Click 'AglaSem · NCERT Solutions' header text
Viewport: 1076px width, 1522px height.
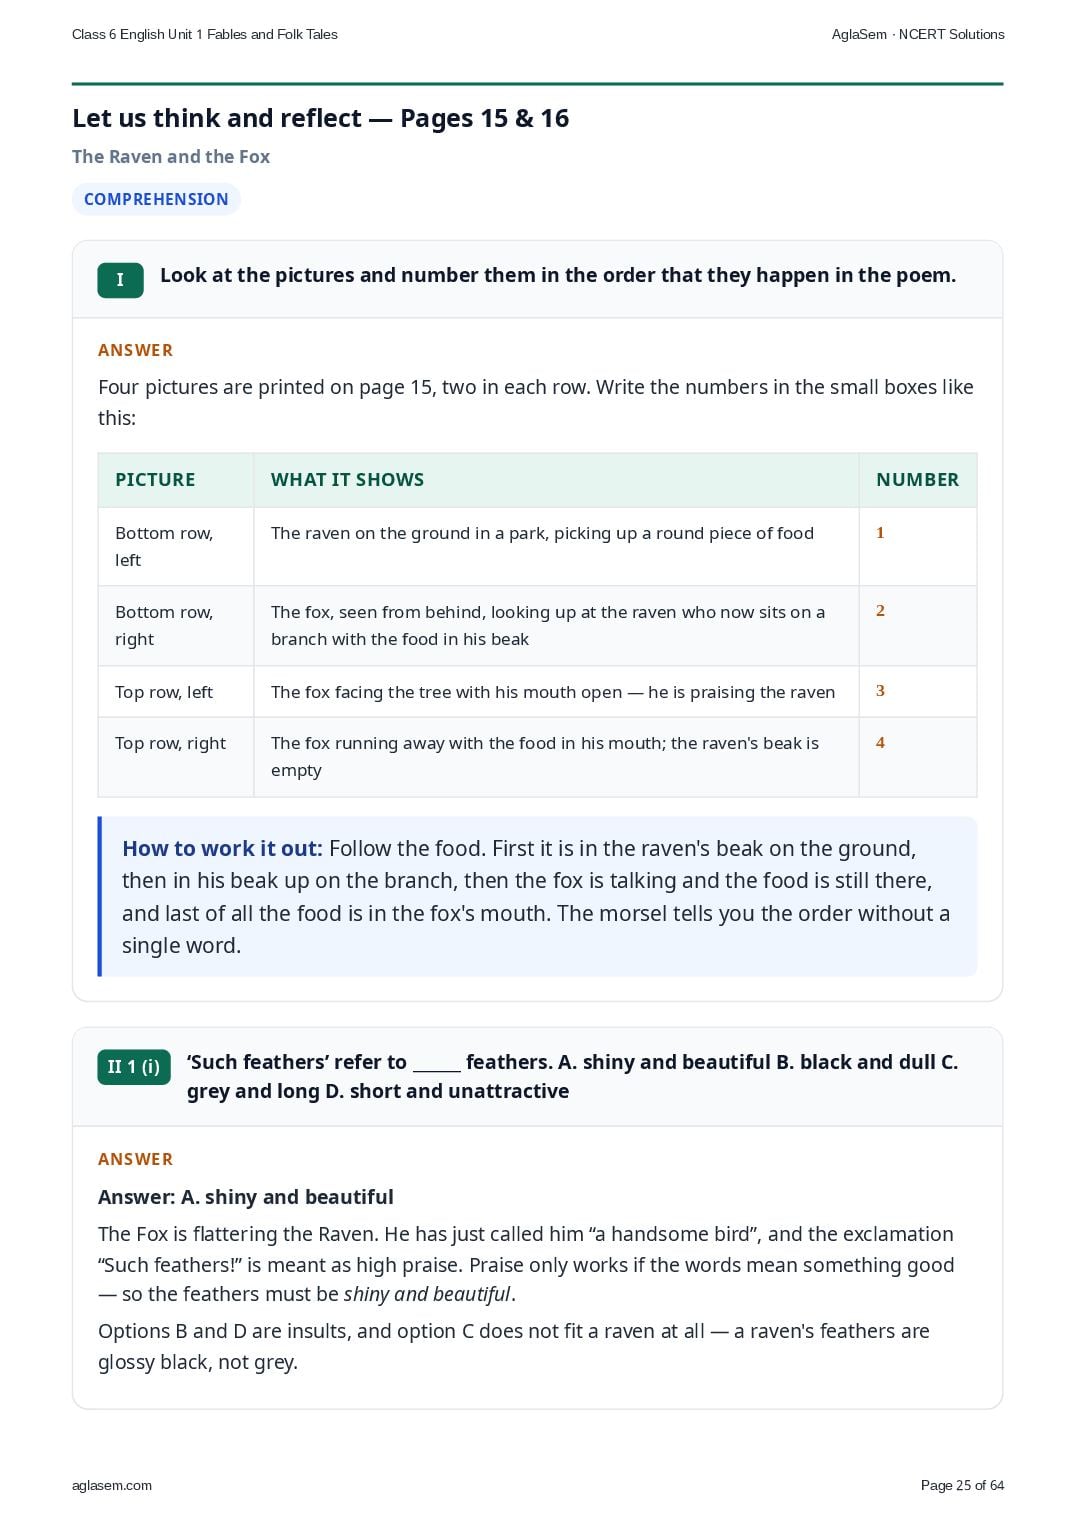click(918, 34)
